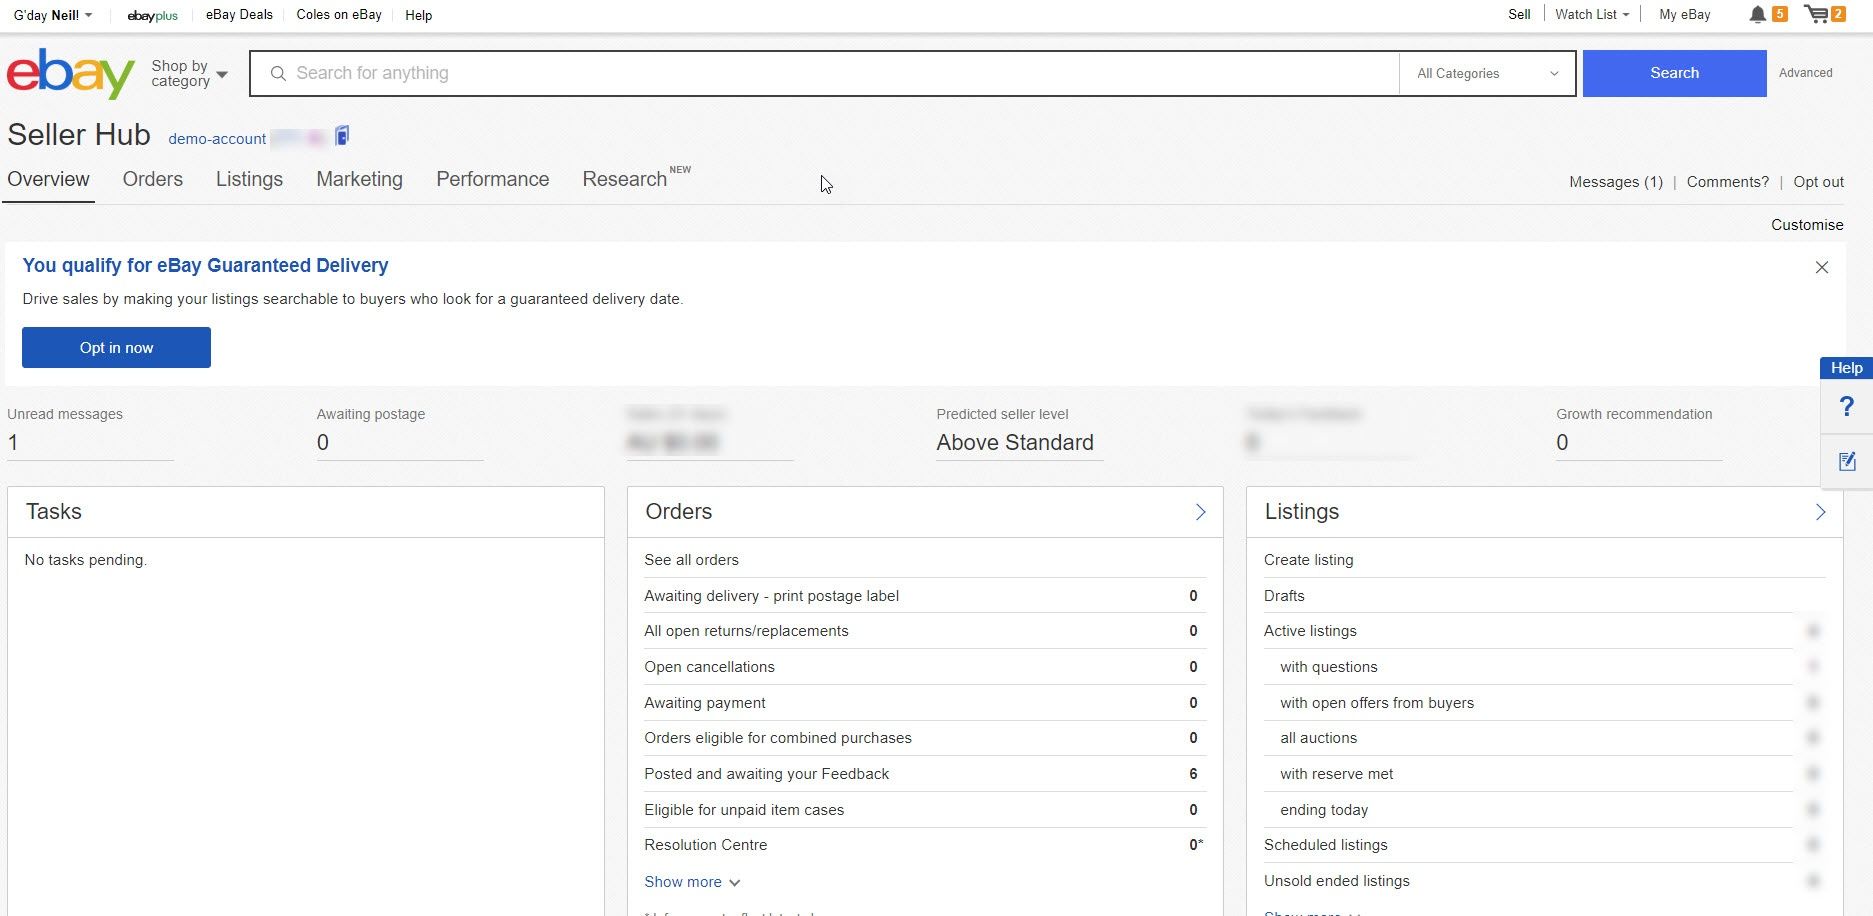Click the eBay logo
The height and width of the screenshot is (916, 1873).
(x=70, y=73)
